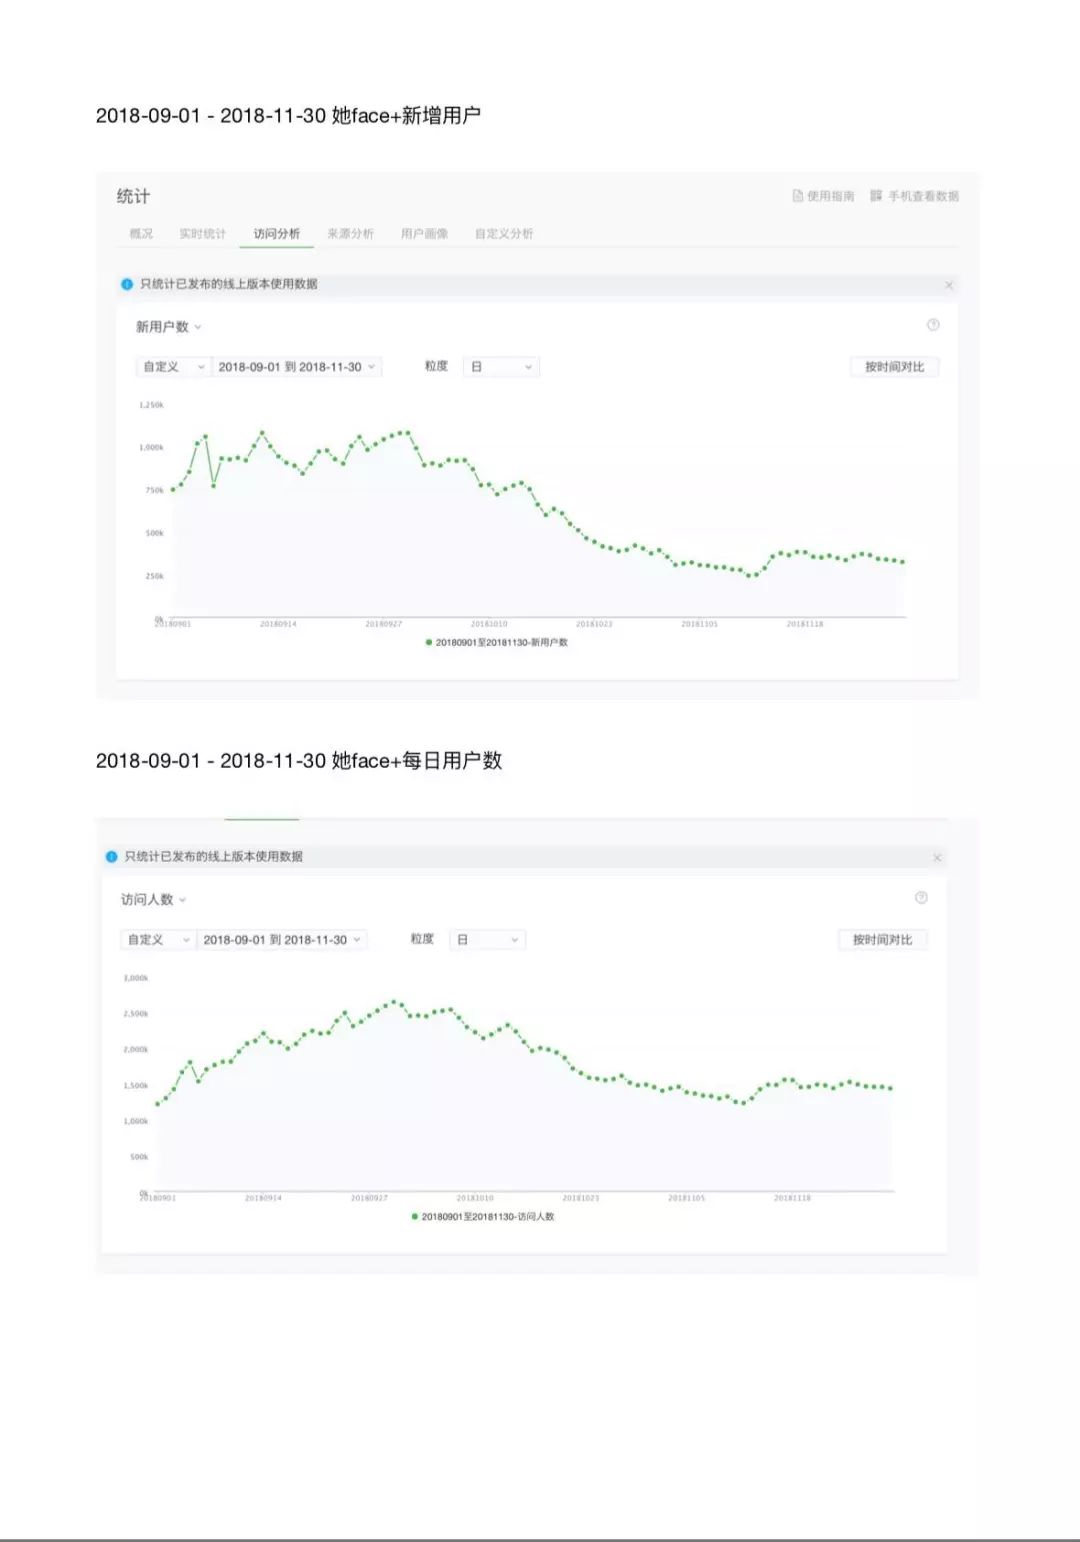Click the blue info icon above 新用户数
Viewport: 1080px width, 1542px height.
(127, 284)
